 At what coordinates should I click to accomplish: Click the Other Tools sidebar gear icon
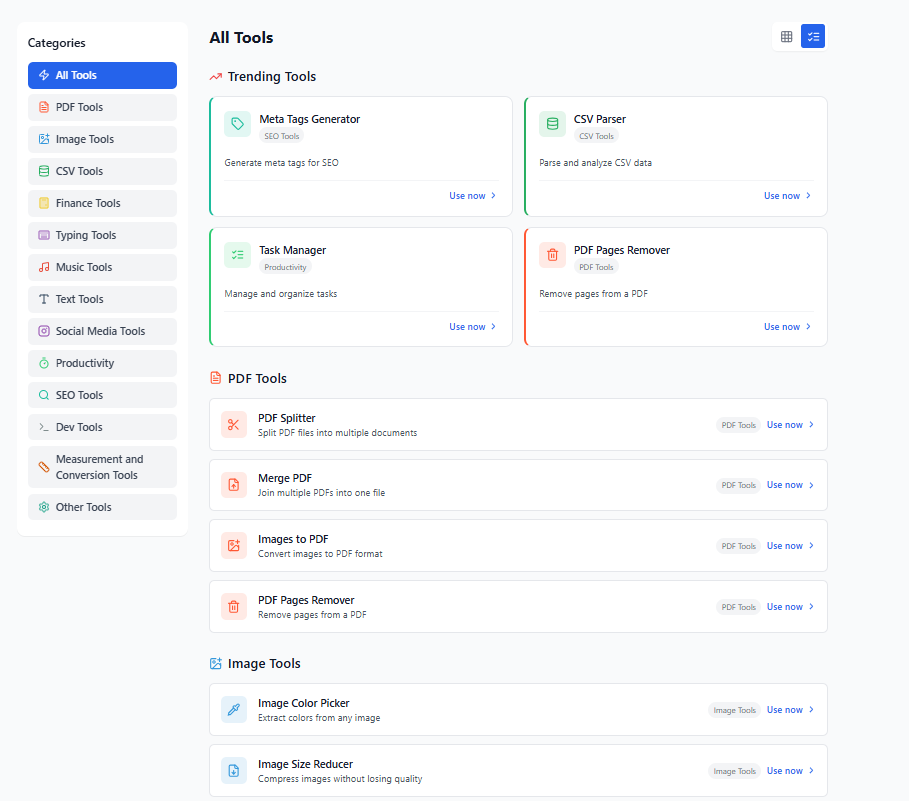[44, 507]
